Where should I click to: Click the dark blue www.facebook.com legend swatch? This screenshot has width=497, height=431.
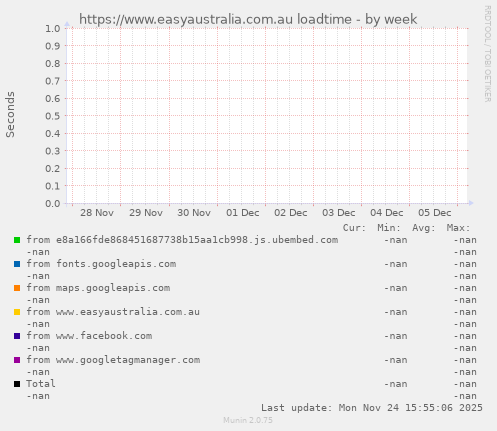click(x=17, y=336)
